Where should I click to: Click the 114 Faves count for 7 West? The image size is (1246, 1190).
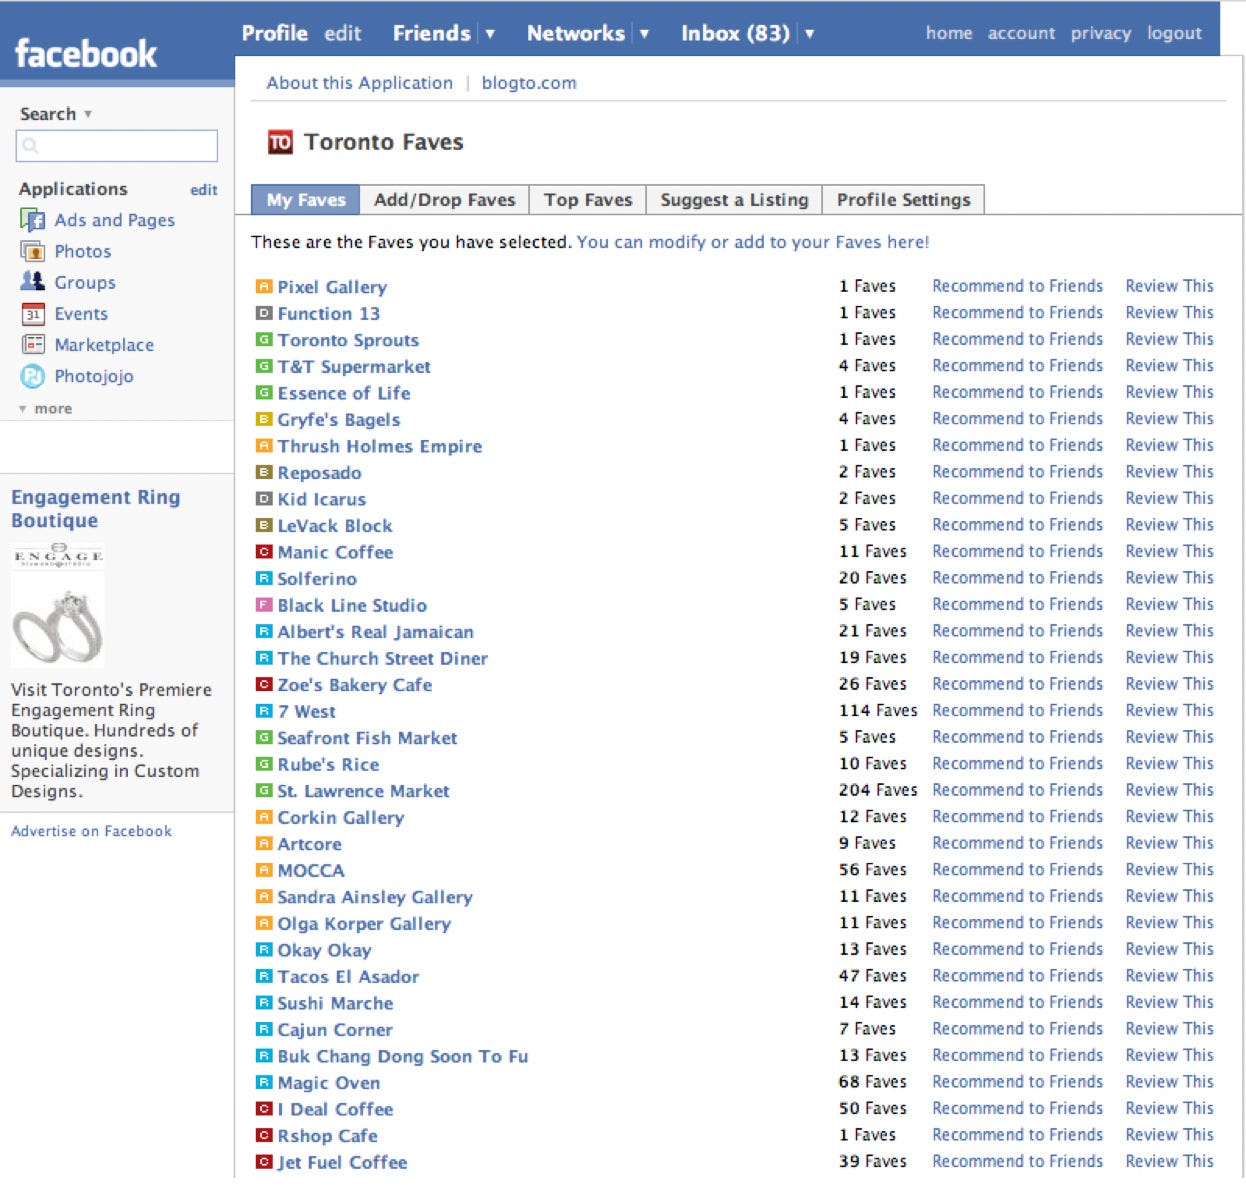point(877,710)
